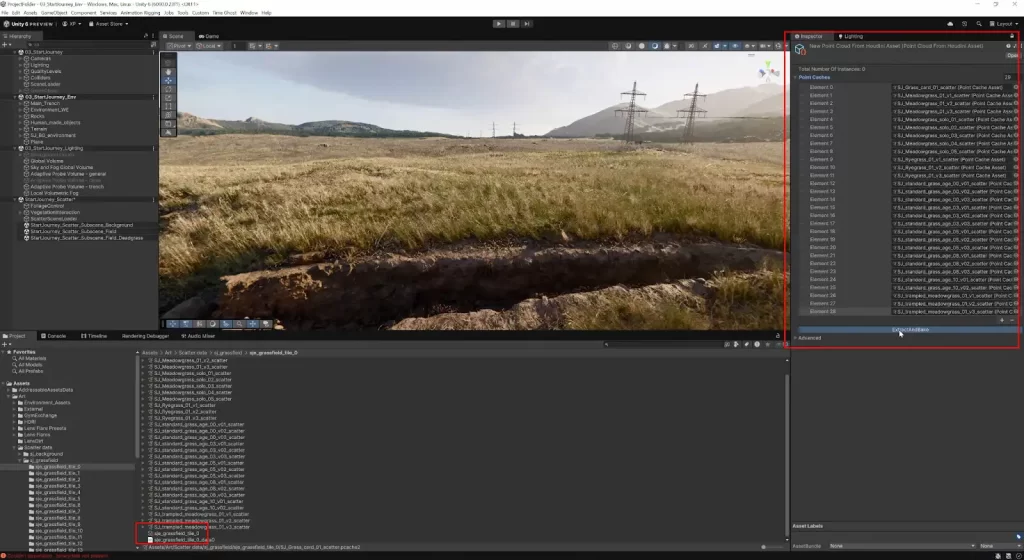Click the Open button in Inspector
The image size is (1024, 560).
click(x=1011, y=56)
